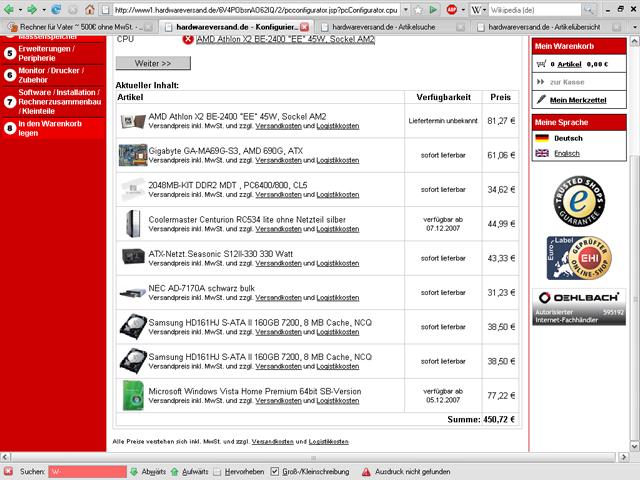Click the Coolermaster Centurion case thumbnail
Screen dimensions: 640x480
click(x=133, y=224)
